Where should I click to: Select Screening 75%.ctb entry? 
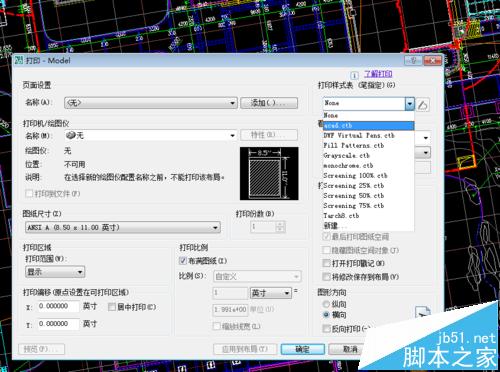(x=368, y=206)
